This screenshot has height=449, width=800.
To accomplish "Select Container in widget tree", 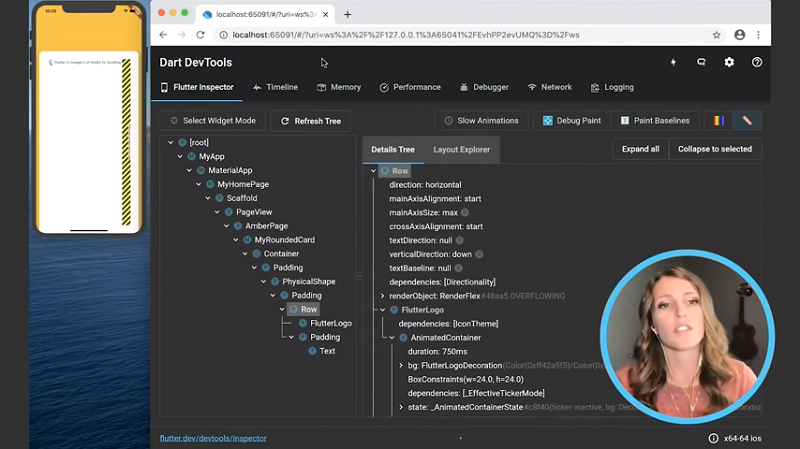I will click(x=281, y=254).
